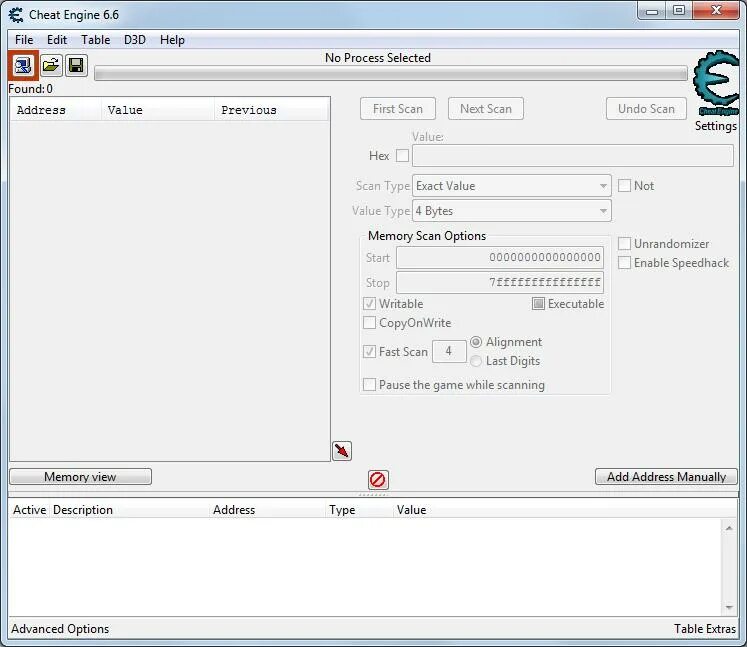The height and width of the screenshot is (647, 747).
Task: Toggle the Executable checkbox
Action: 538,303
